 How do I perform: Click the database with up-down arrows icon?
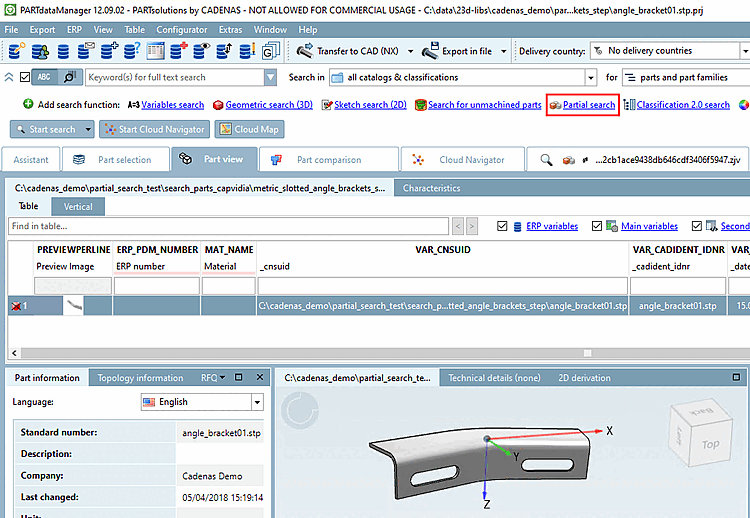click(x=224, y=51)
